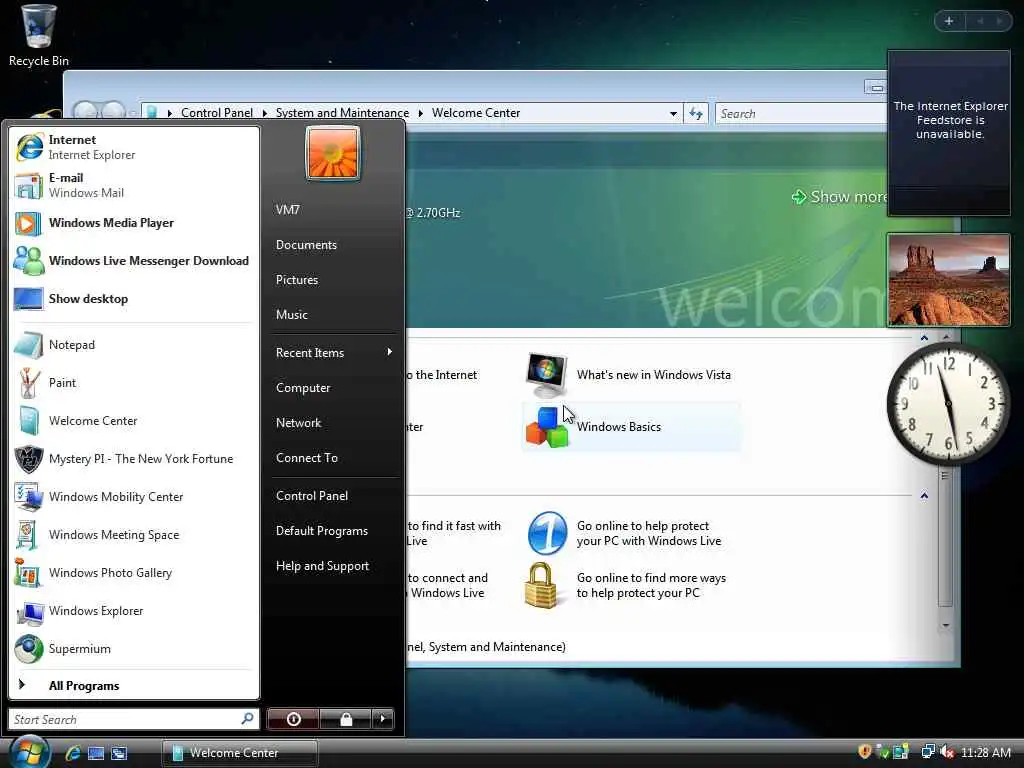This screenshot has width=1024, height=768.
Task: Open Default Programs
Action: click(332, 531)
